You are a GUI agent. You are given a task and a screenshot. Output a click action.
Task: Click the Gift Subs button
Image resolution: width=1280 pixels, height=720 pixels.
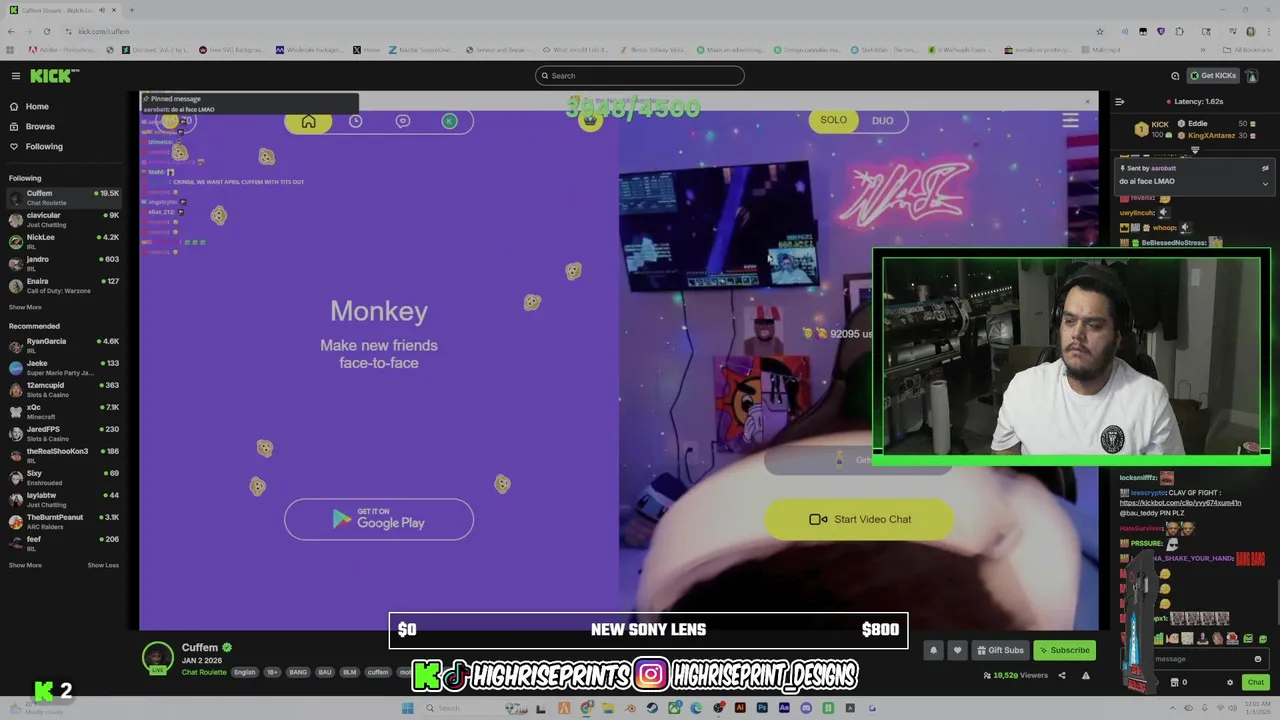point(1000,650)
